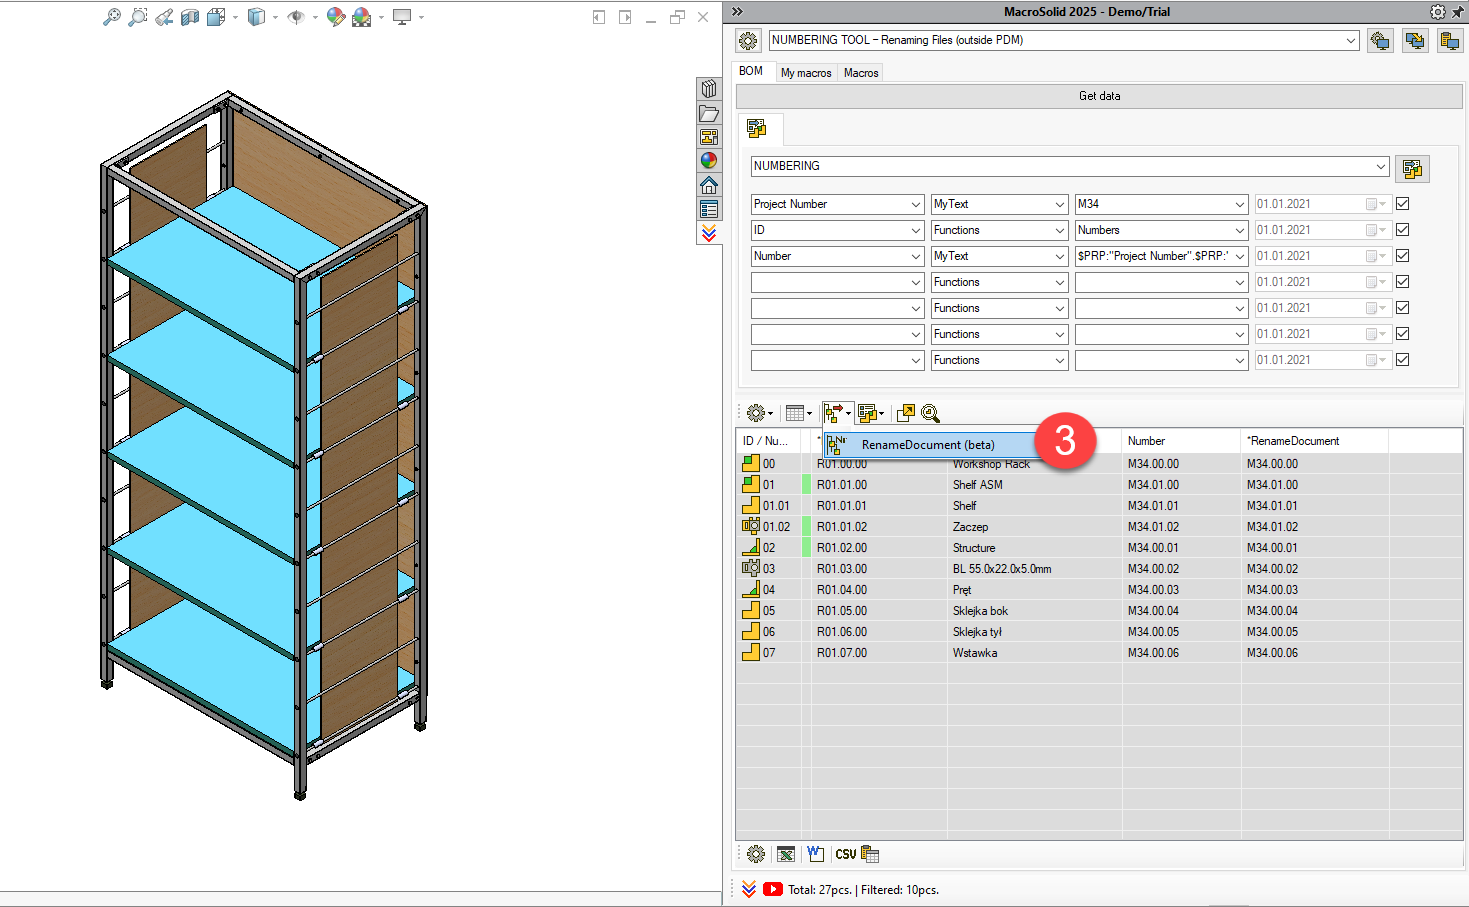The width and height of the screenshot is (1469, 907).
Task: Open the Appearances color ball task pane tab
Action: point(709,160)
